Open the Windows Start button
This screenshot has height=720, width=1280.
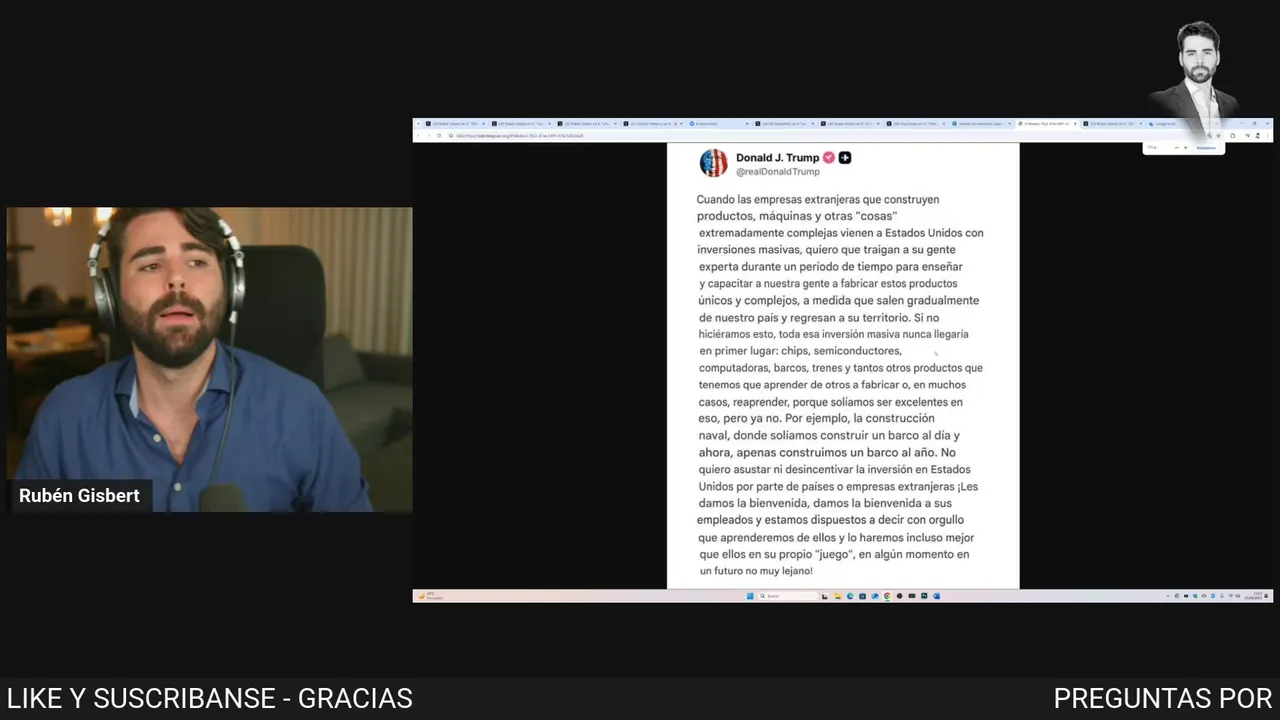pyautogui.click(x=750, y=596)
